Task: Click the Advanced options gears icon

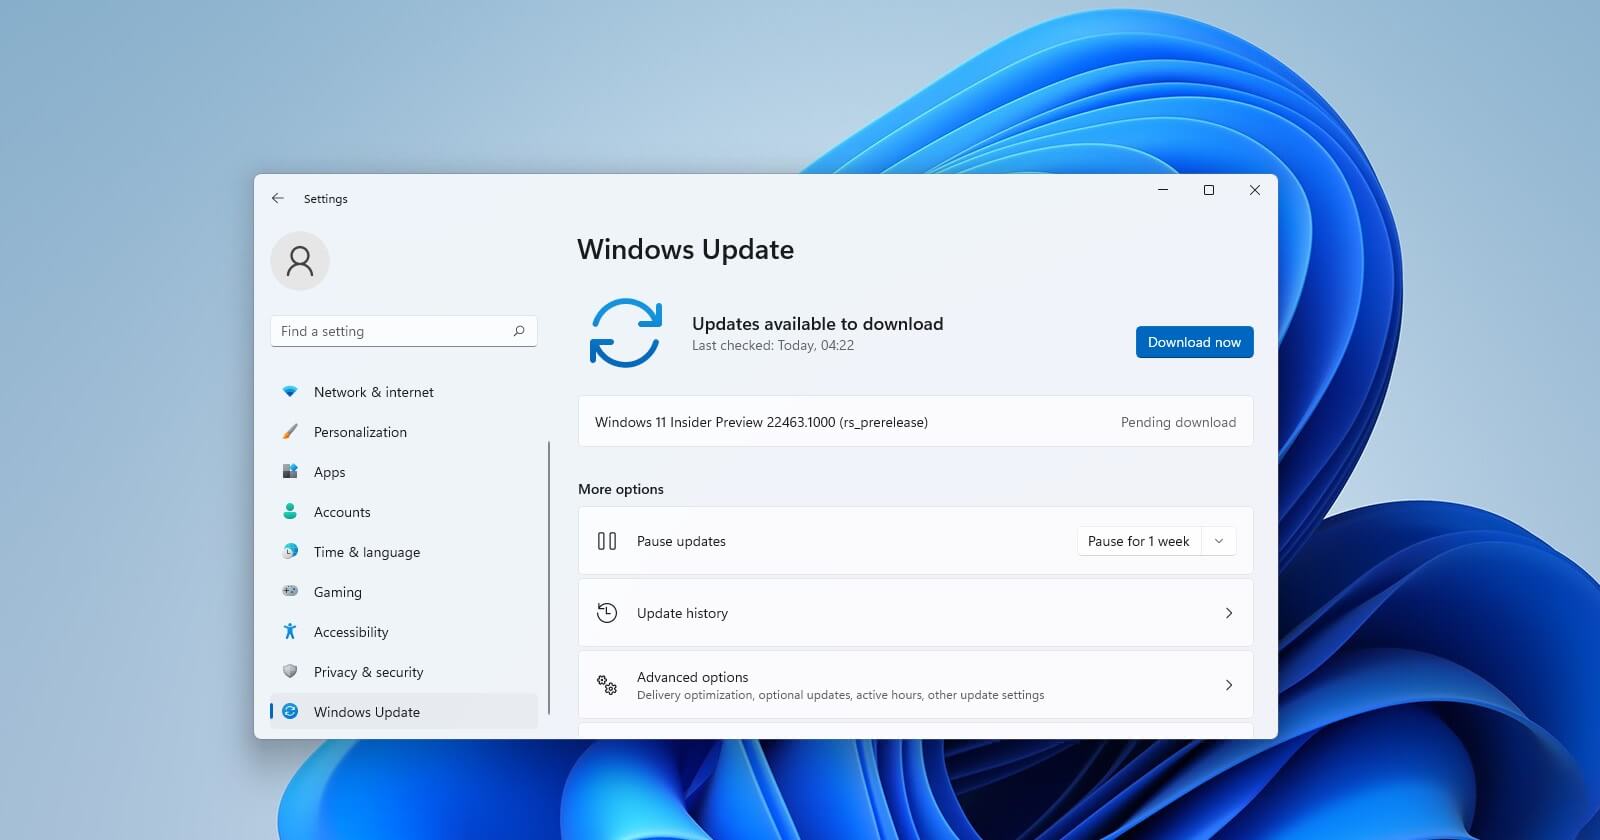Action: [607, 685]
